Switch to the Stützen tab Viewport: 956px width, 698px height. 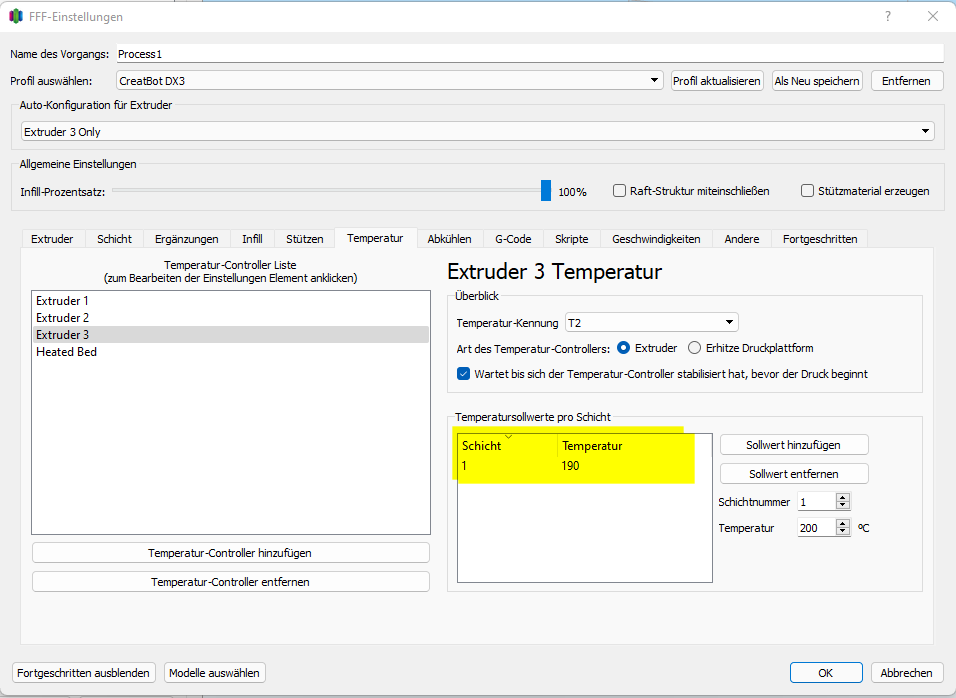coord(305,239)
